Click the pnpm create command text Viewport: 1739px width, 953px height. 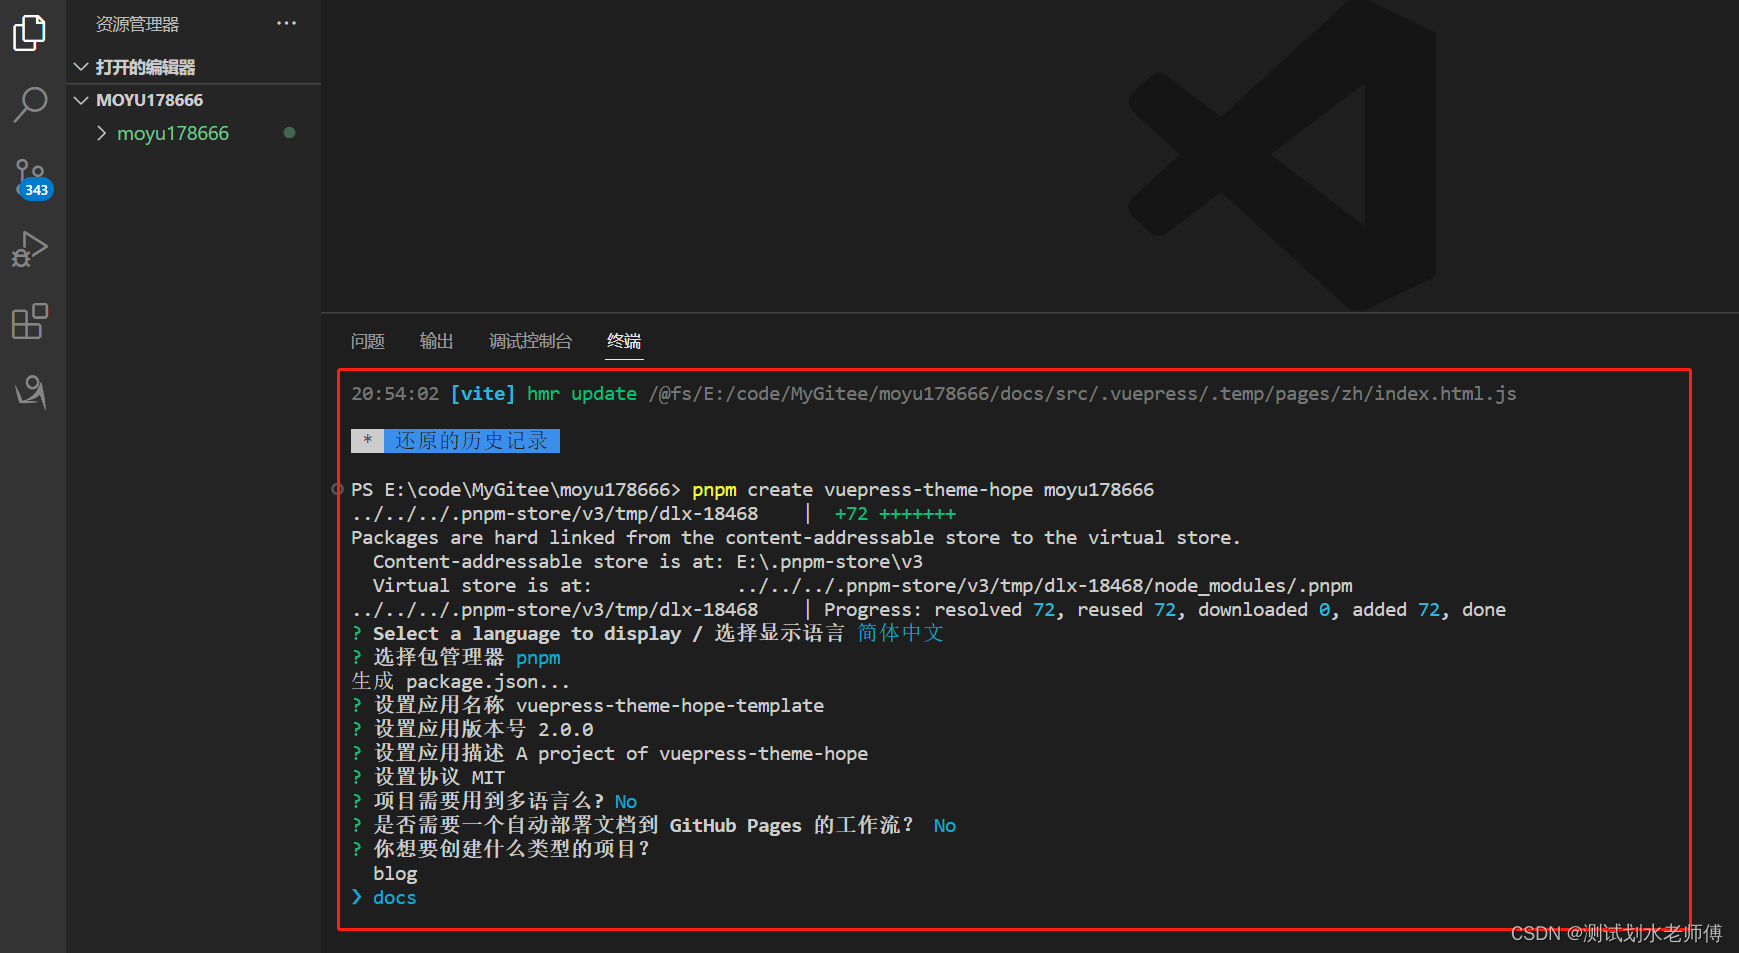922,489
